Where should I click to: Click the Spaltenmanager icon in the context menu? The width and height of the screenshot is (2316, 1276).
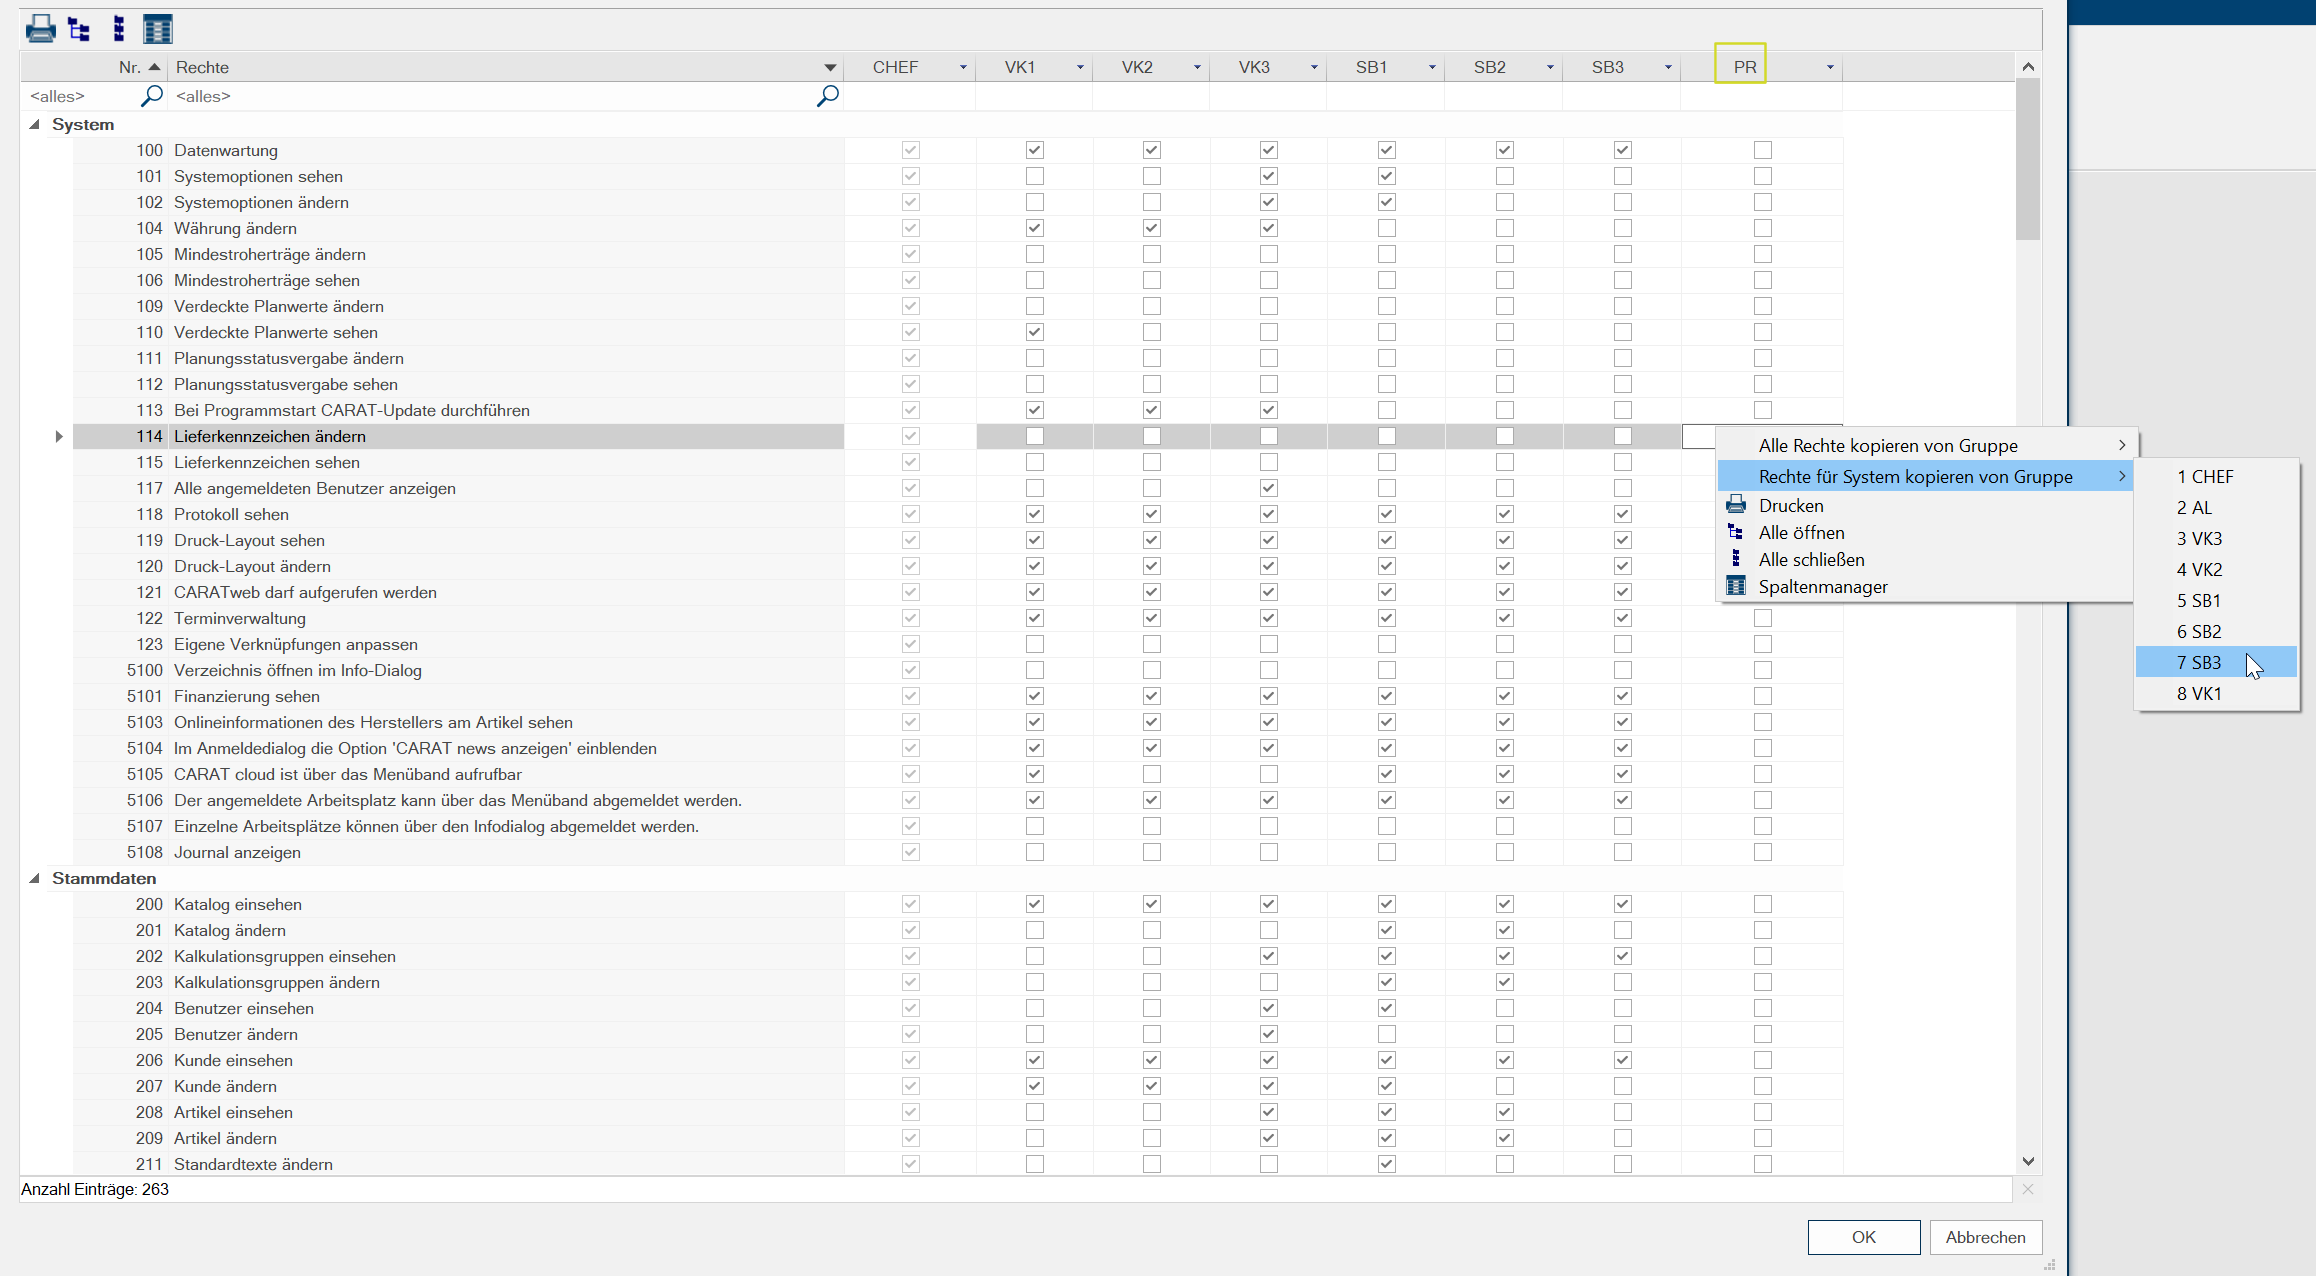coord(1736,586)
